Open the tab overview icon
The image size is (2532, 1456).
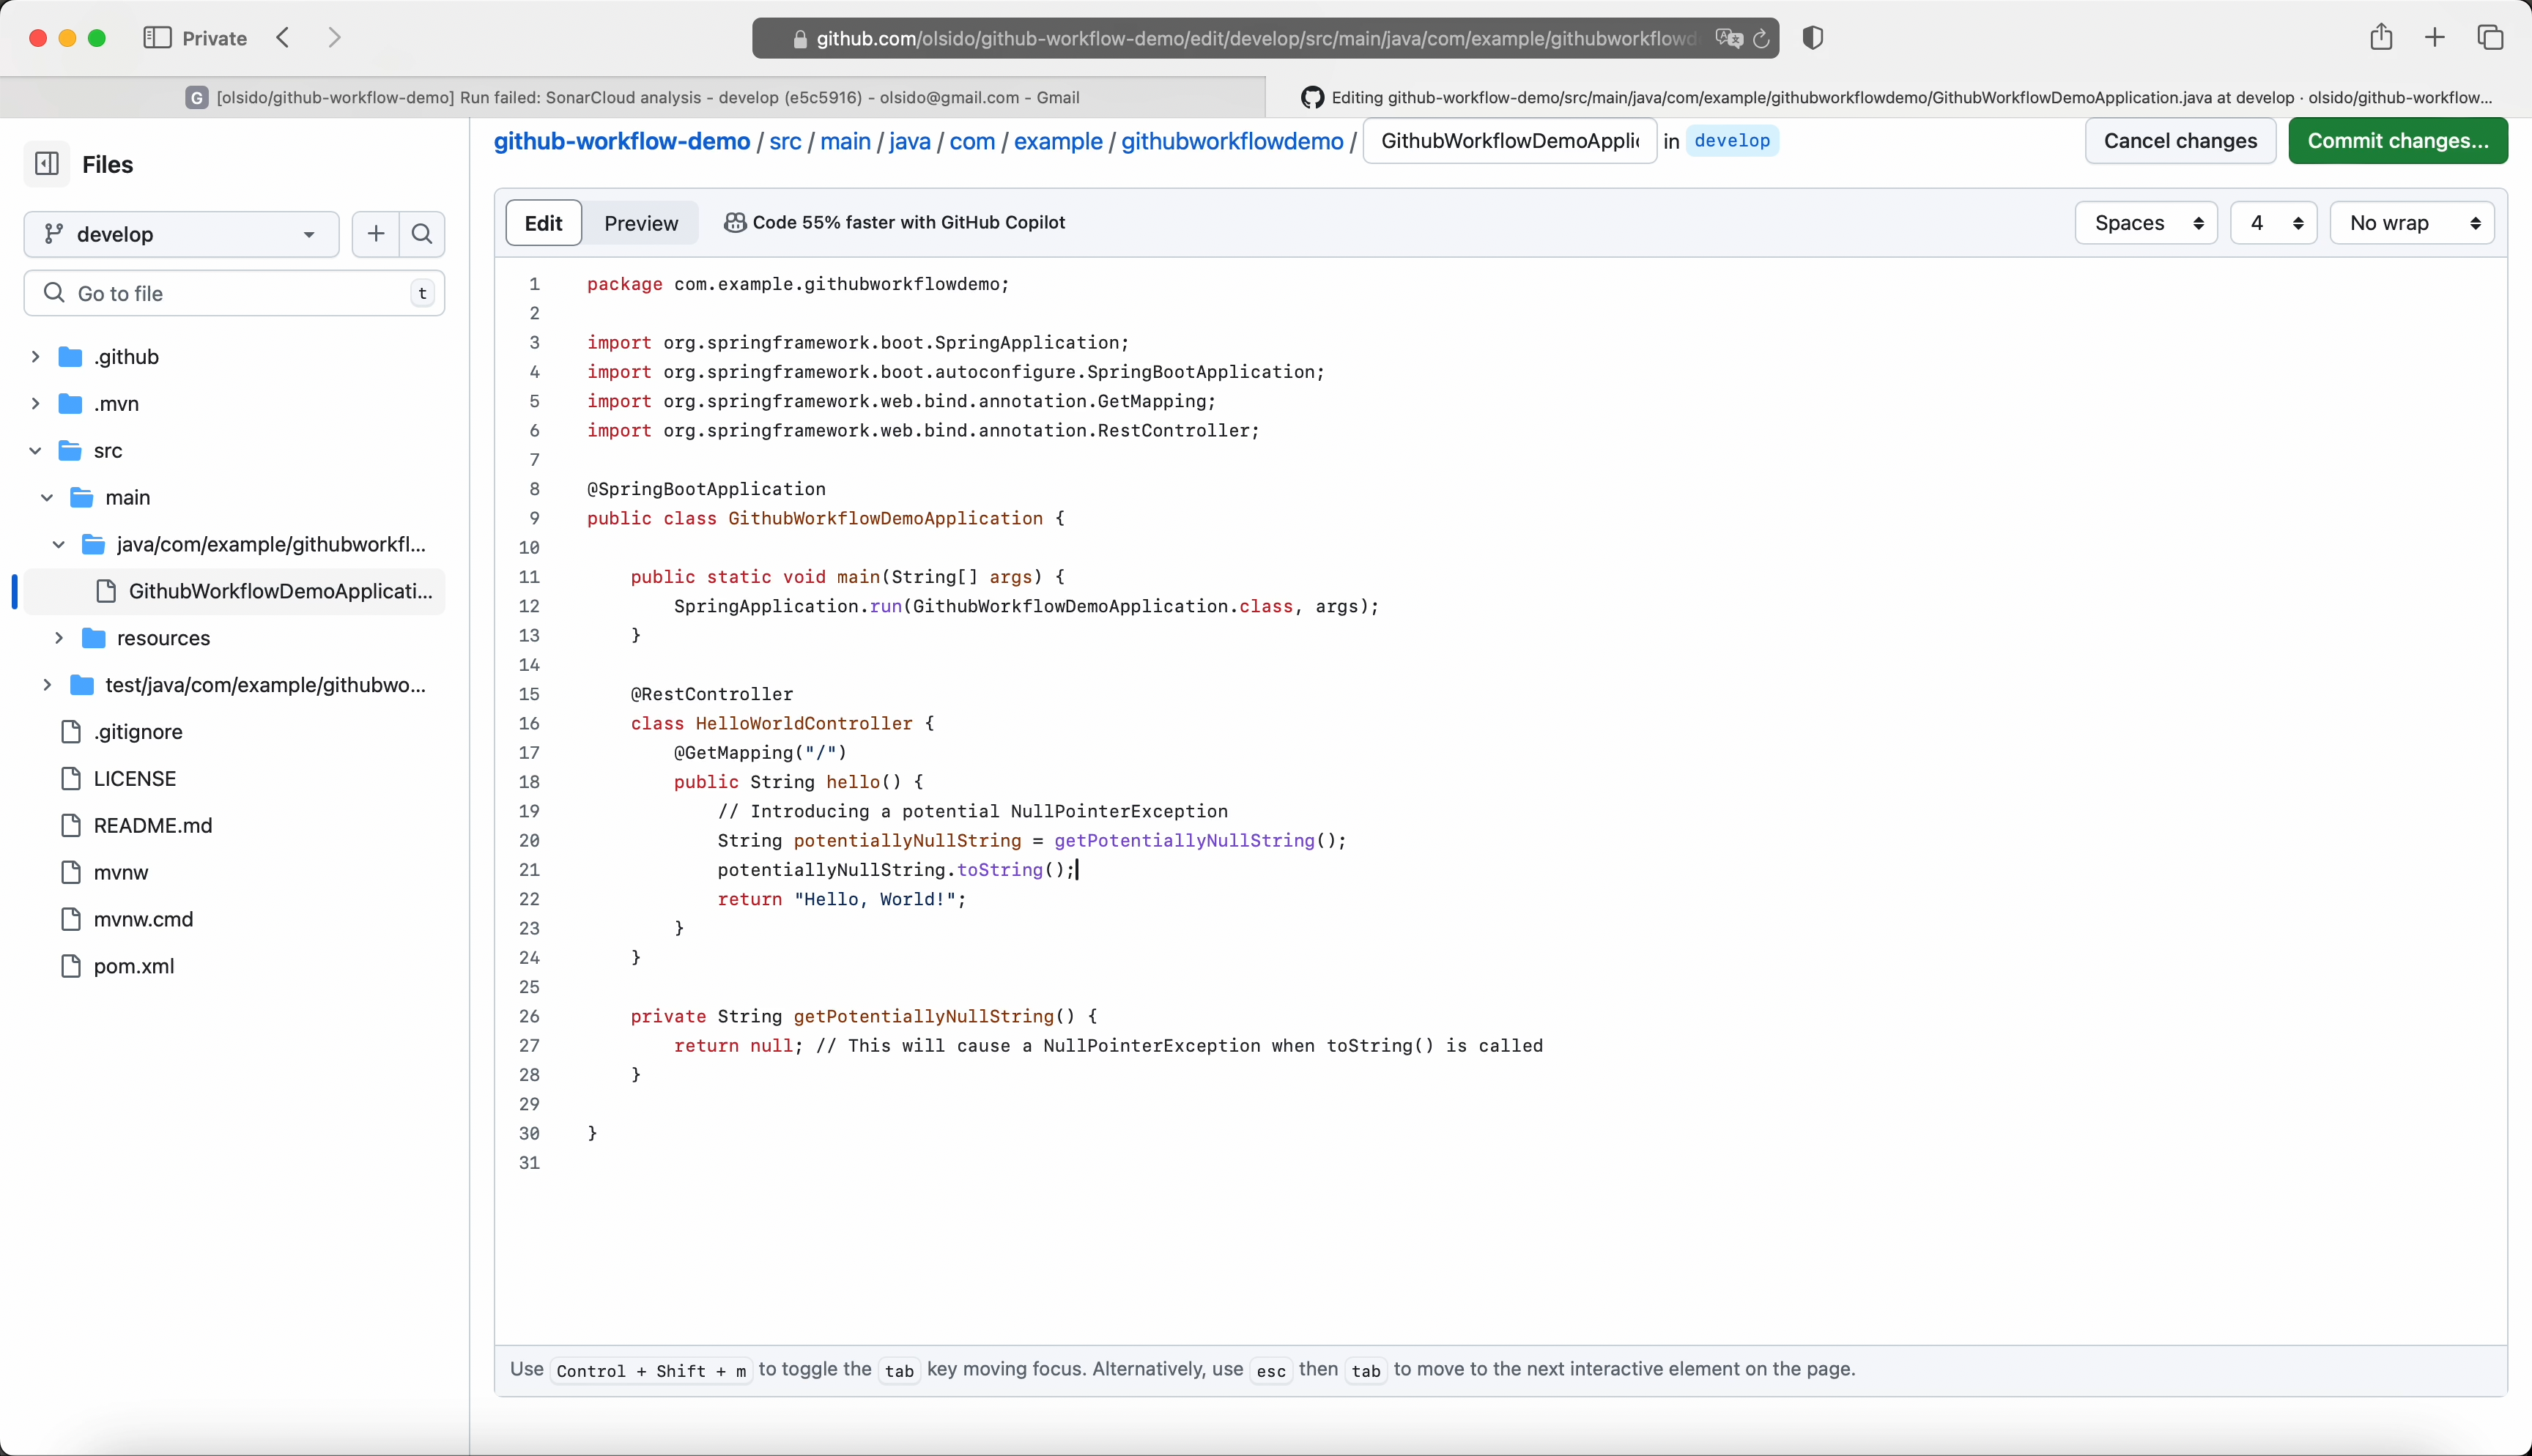pos(2490,38)
